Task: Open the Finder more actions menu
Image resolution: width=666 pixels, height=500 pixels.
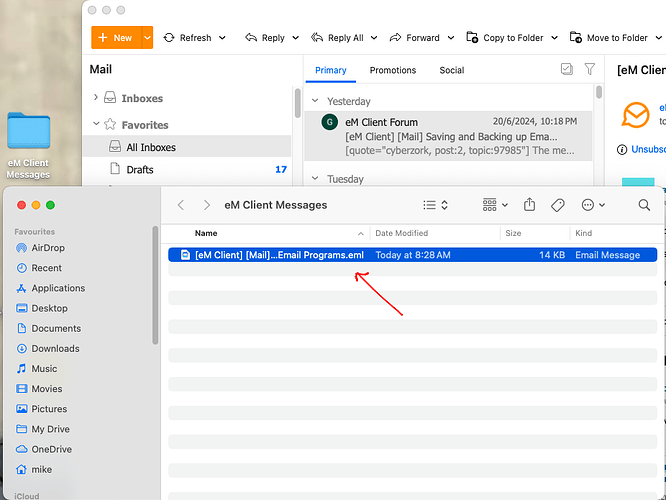Action: click(x=593, y=205)
